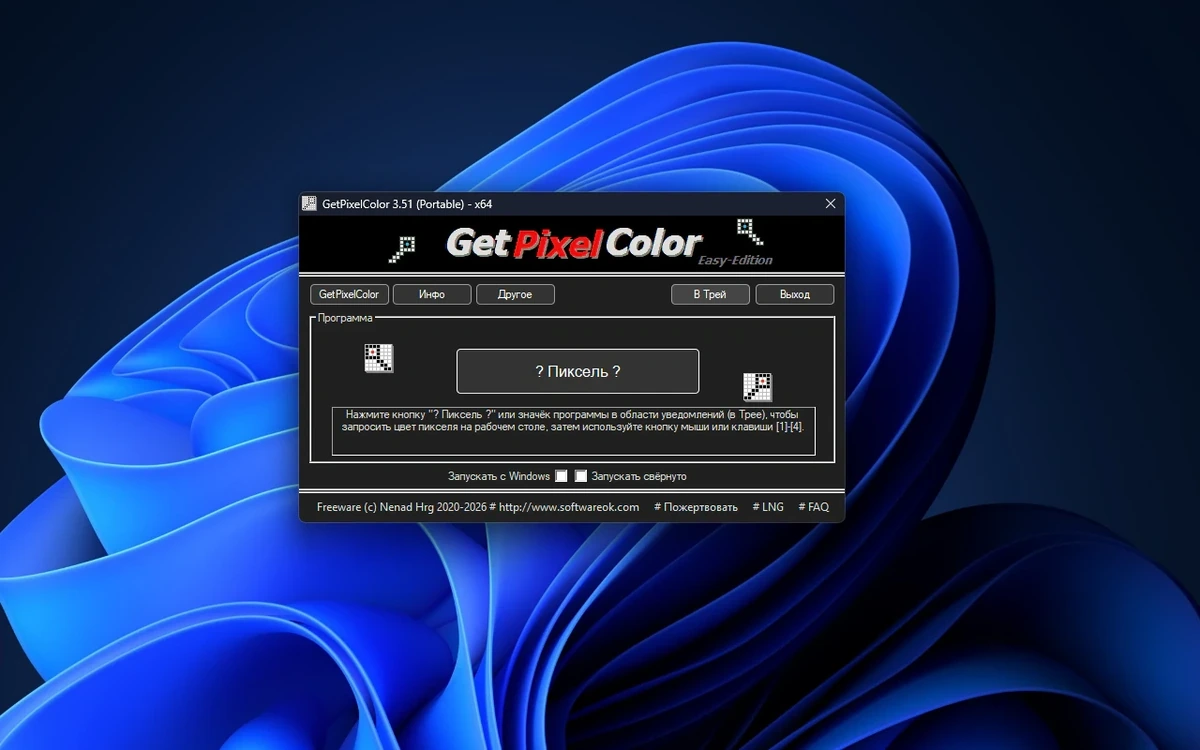The width and height of the screenshot is (1200, 750).
Task: Click the title text GetPixelColor 3.51 (Portable) - x64
Action: tap(407, 204)
